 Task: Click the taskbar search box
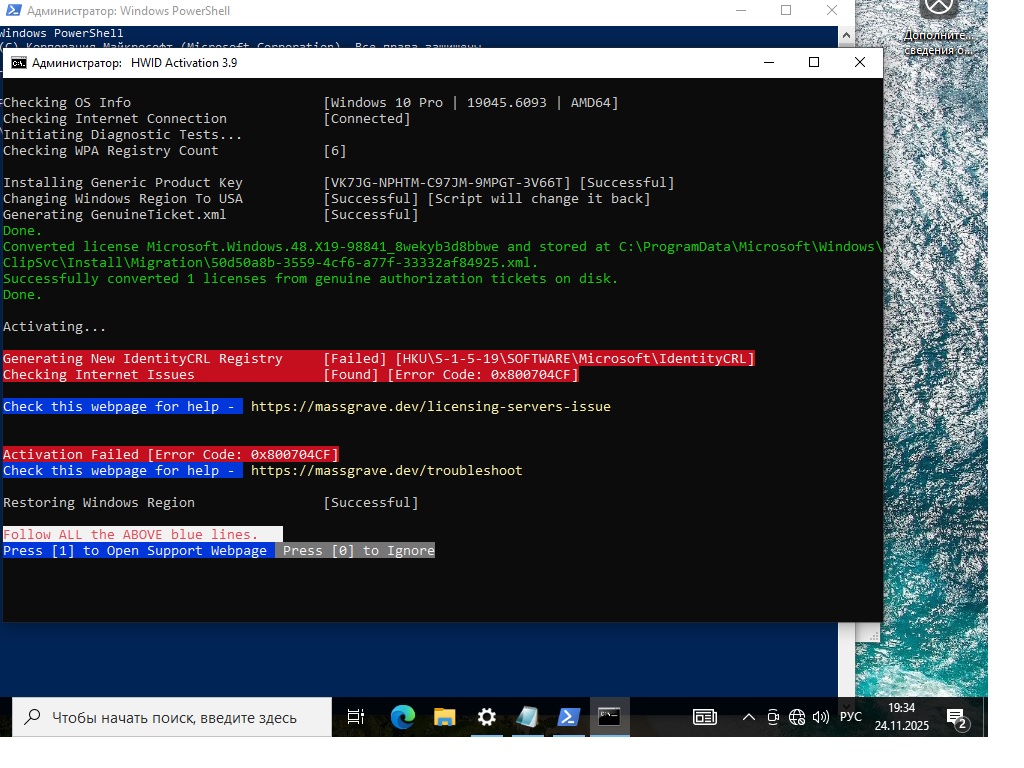172,717
